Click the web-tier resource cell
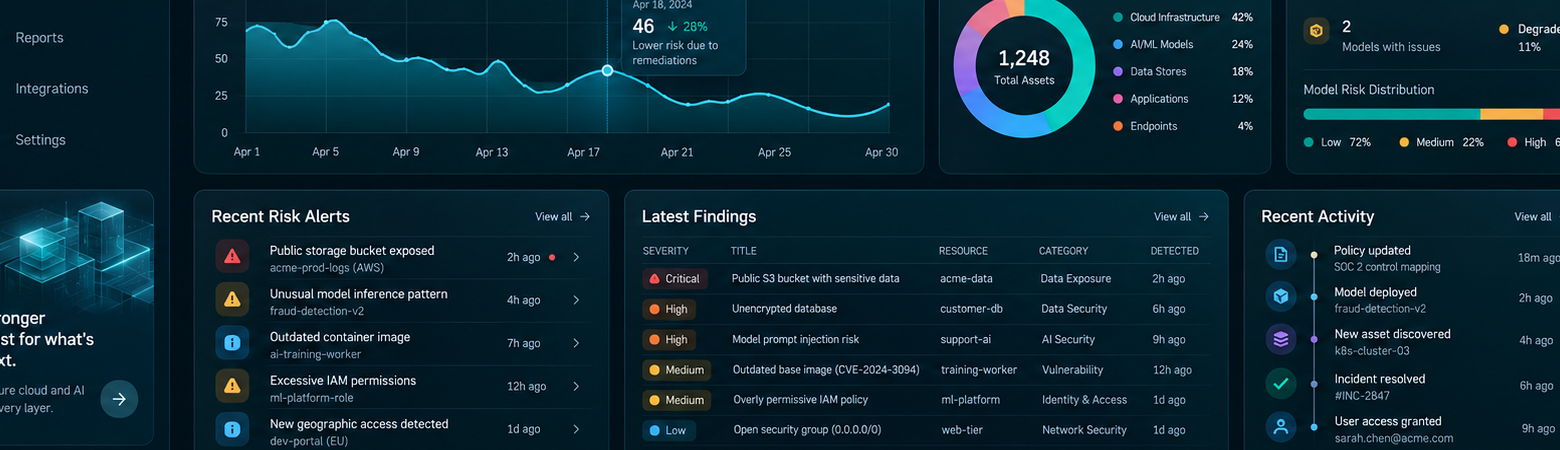The image size is (1560, 450). (x=962, y=430)
